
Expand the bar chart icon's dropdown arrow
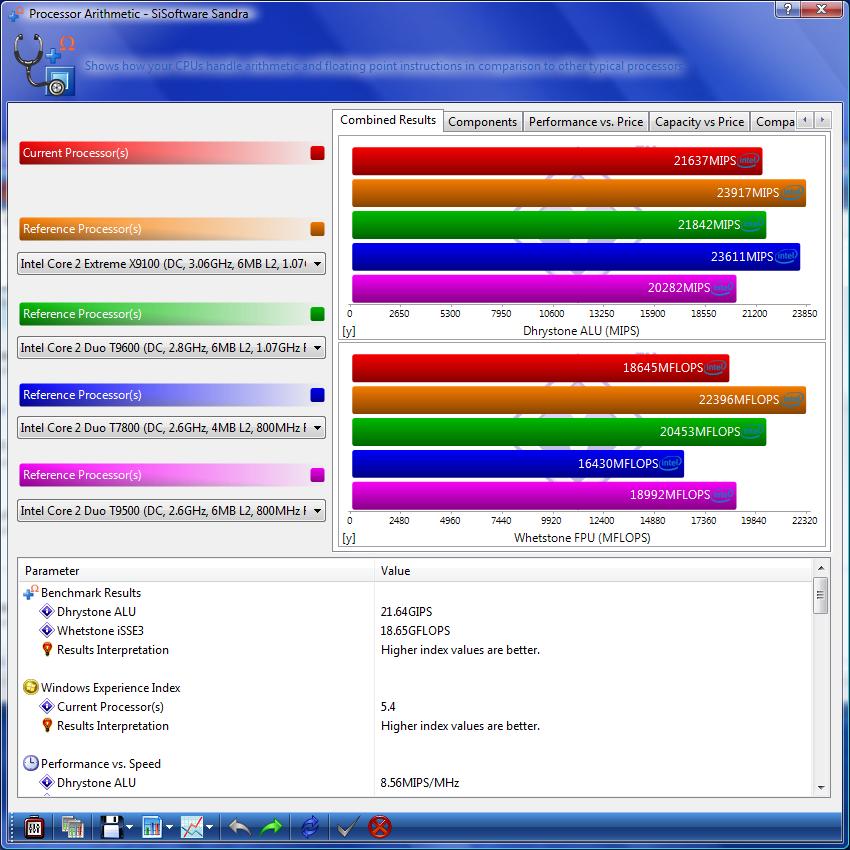tap(169, 827)
